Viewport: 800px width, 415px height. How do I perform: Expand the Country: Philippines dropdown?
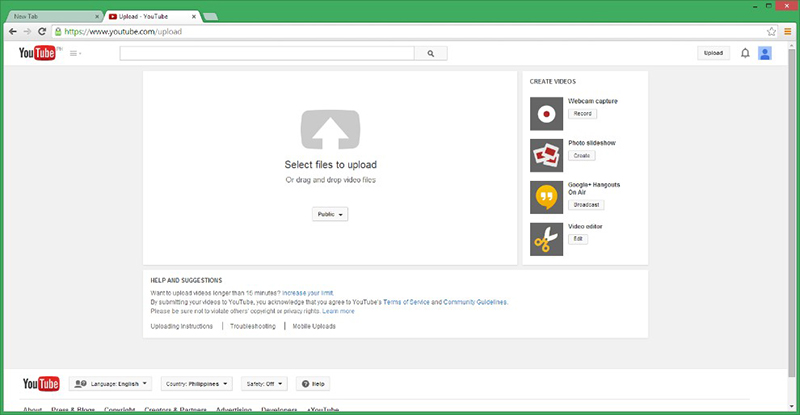(196, 383)
